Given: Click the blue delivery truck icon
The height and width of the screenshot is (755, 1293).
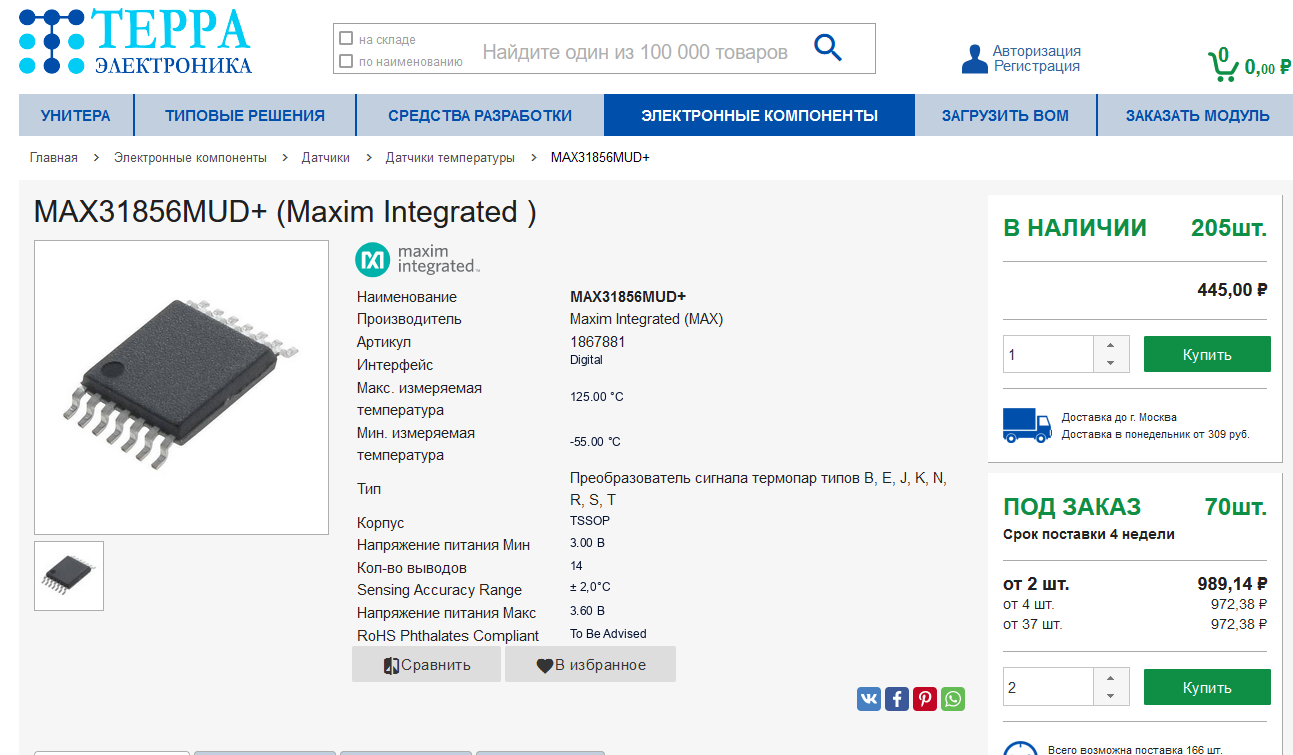Looking at the screenshot, I should [1027, 425].
